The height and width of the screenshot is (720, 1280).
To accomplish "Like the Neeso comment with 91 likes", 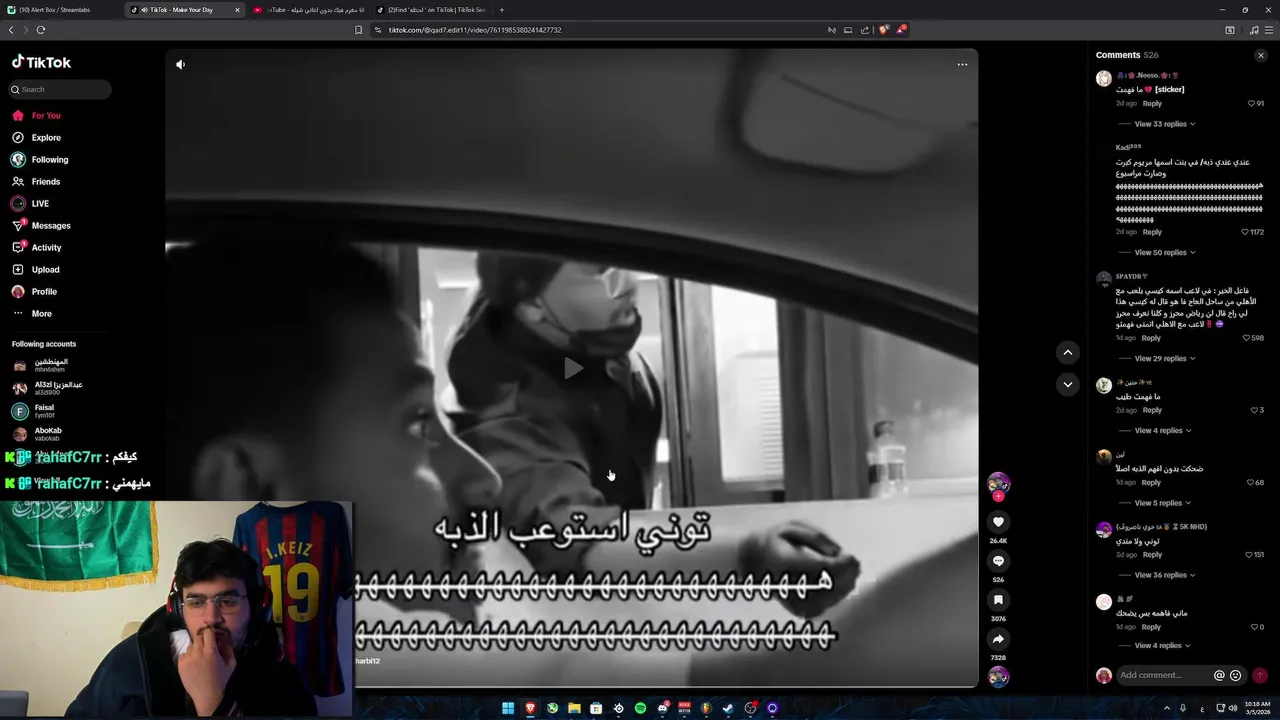I will pyautogui.click(x=1251, y=104).
